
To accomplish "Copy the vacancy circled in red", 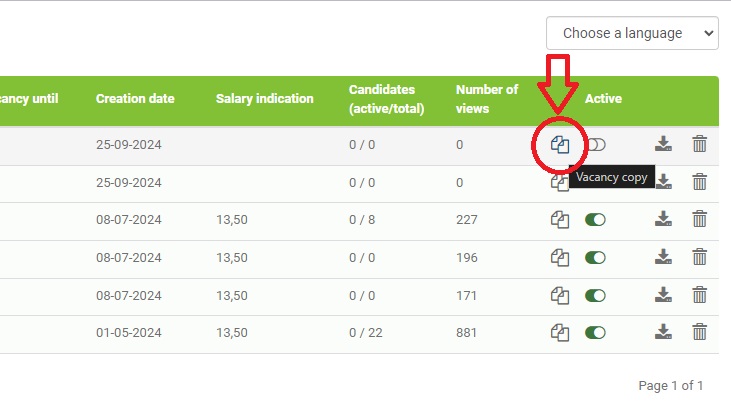I will (x=560, y=144).
